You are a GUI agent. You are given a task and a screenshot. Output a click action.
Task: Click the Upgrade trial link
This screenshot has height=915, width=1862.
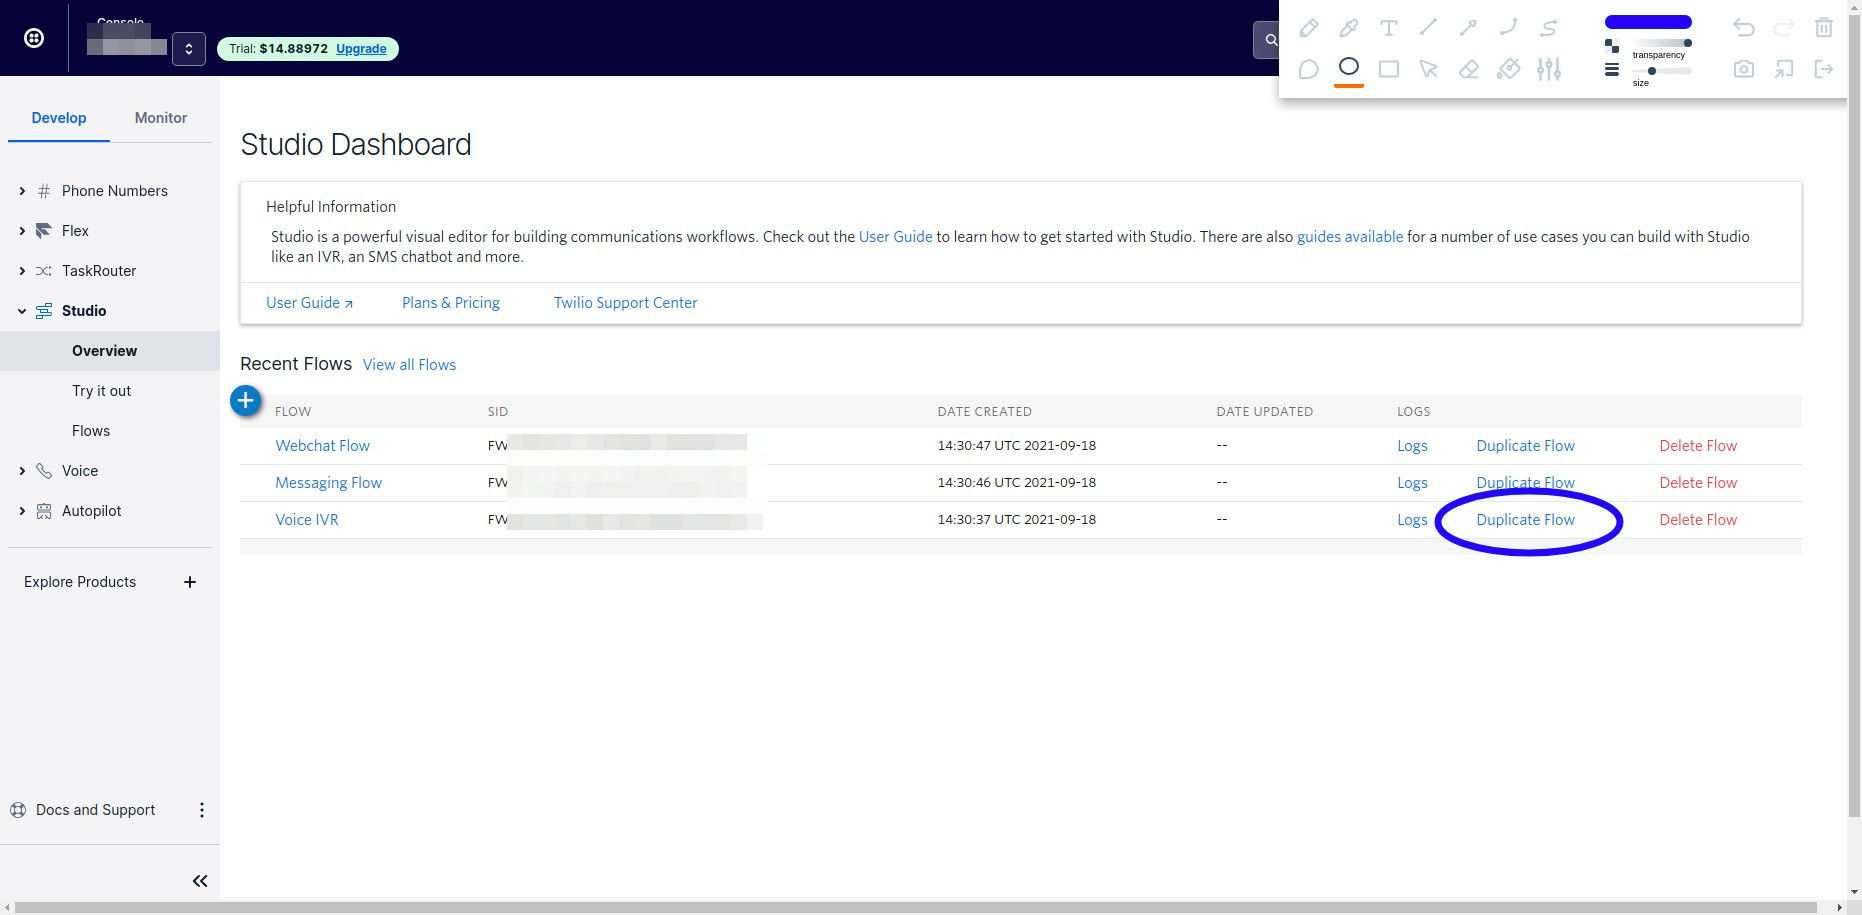pyautogui.click(x=361, y=49)
